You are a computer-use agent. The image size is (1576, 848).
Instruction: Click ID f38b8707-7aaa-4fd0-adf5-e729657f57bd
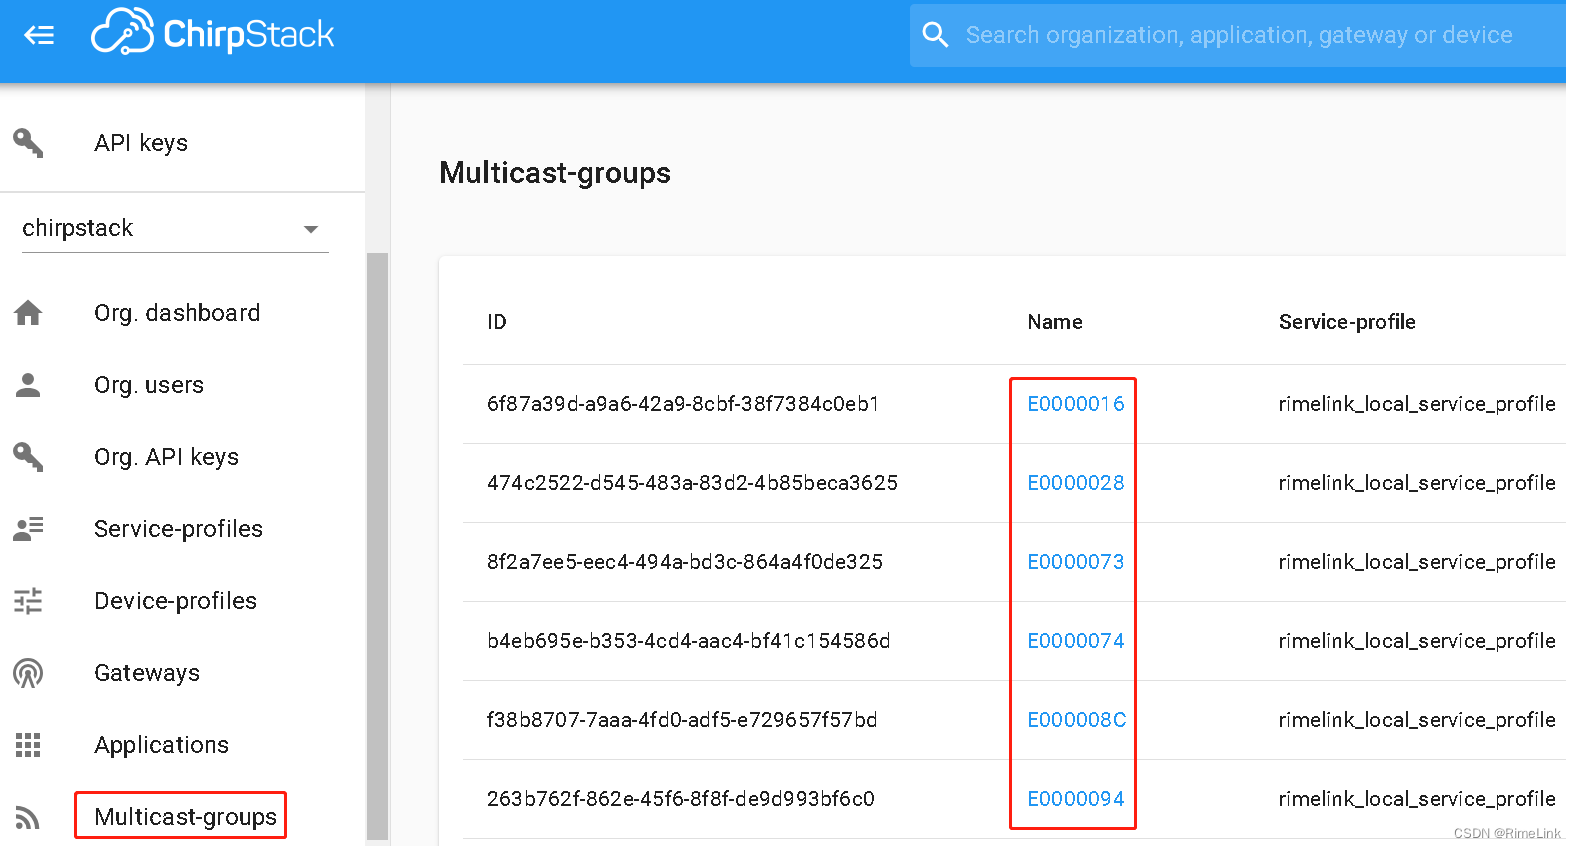pos(682,720)
